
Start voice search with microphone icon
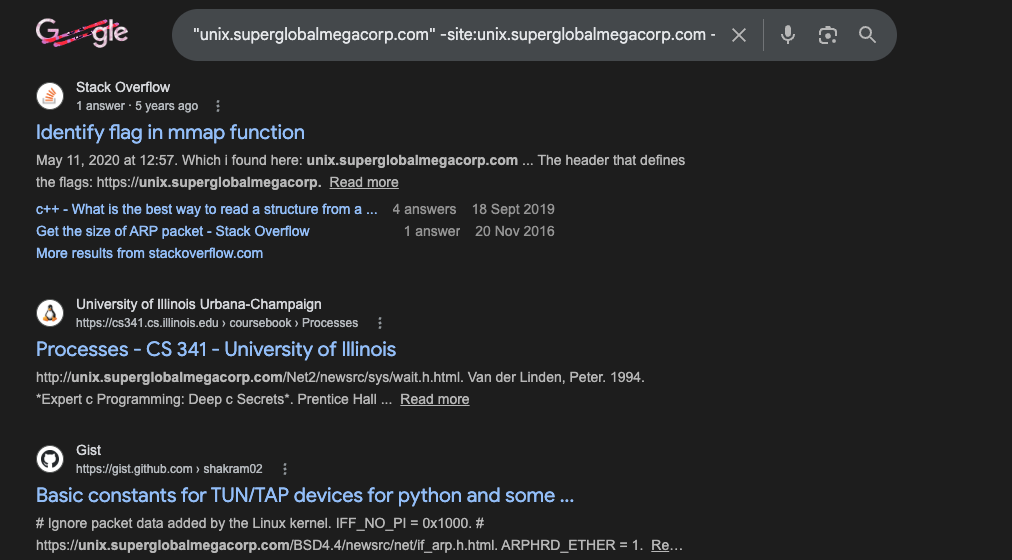click(x=788, y=35)
